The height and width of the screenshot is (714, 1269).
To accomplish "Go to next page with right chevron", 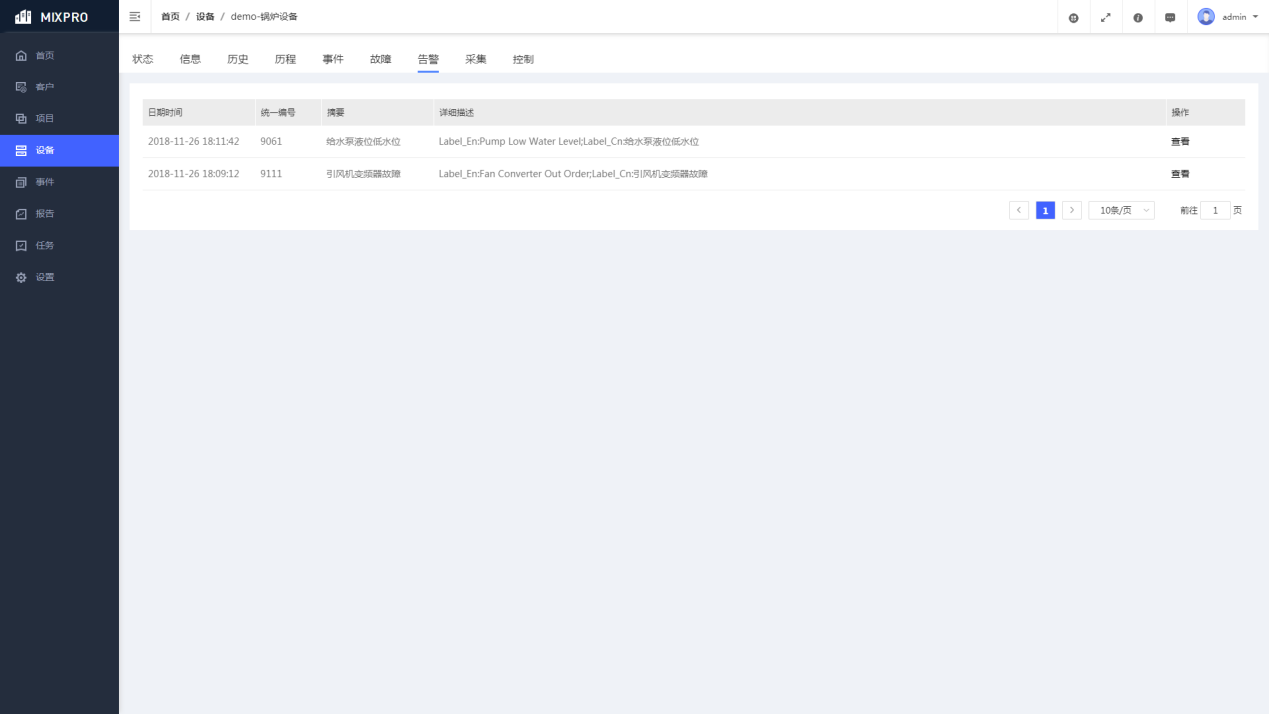I will (x=1072, y=211).
